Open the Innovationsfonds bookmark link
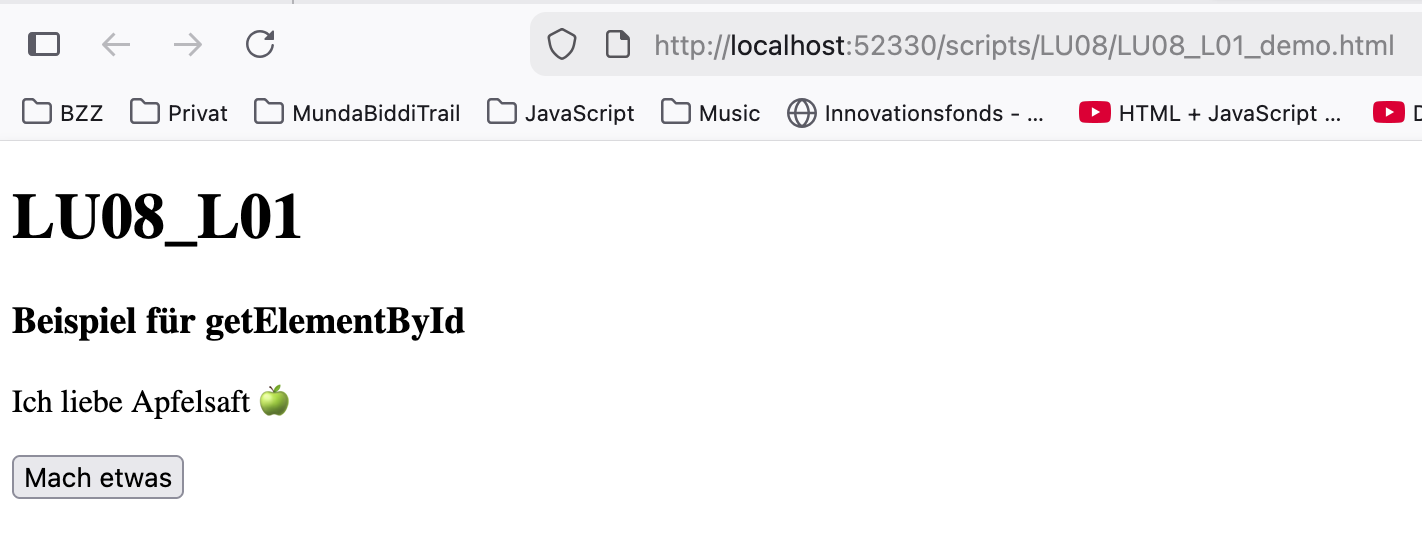Screen dimensions: 1422x560 point(934,113)
